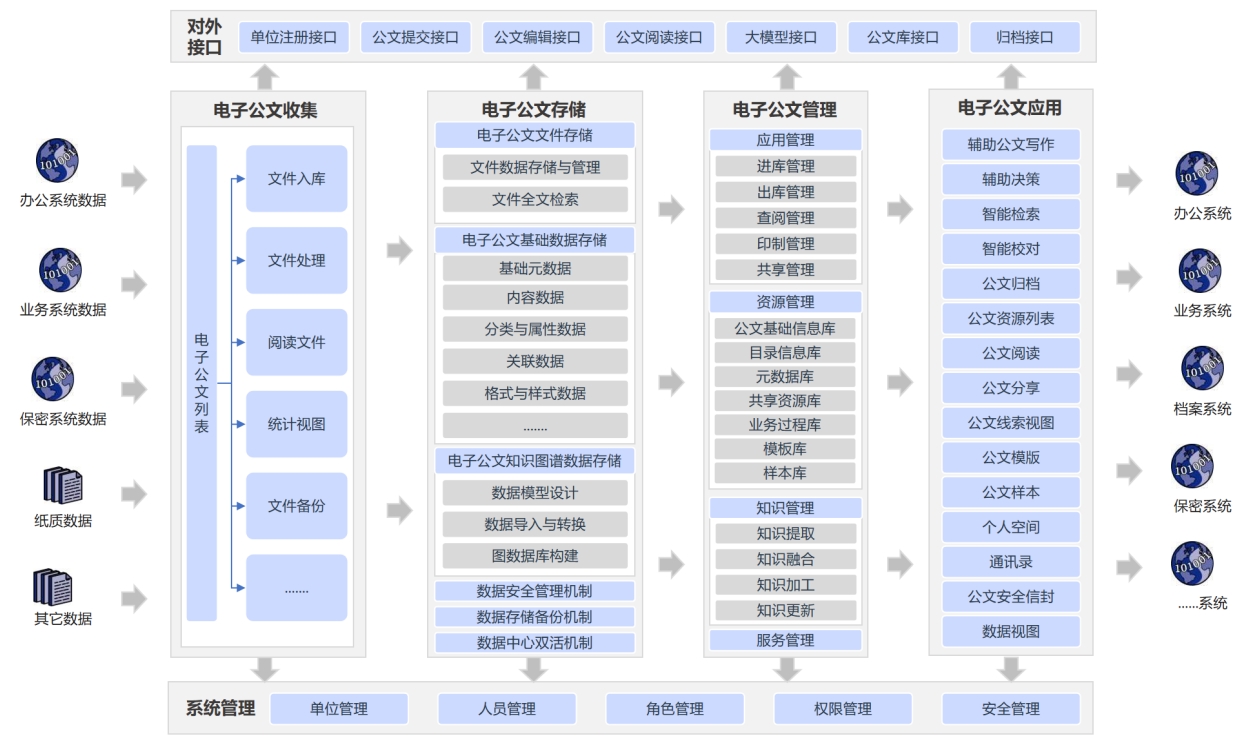Click 数据安全管理机制 bar
1257x741 pixels.
click(535, 591)
